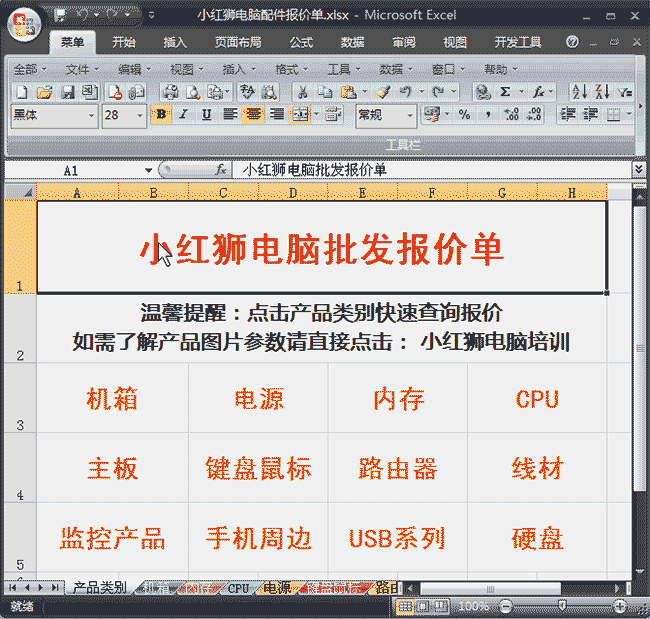Toggle Center alignment
The height and width of the screenshot is (619, 650).
coord(253,114)
